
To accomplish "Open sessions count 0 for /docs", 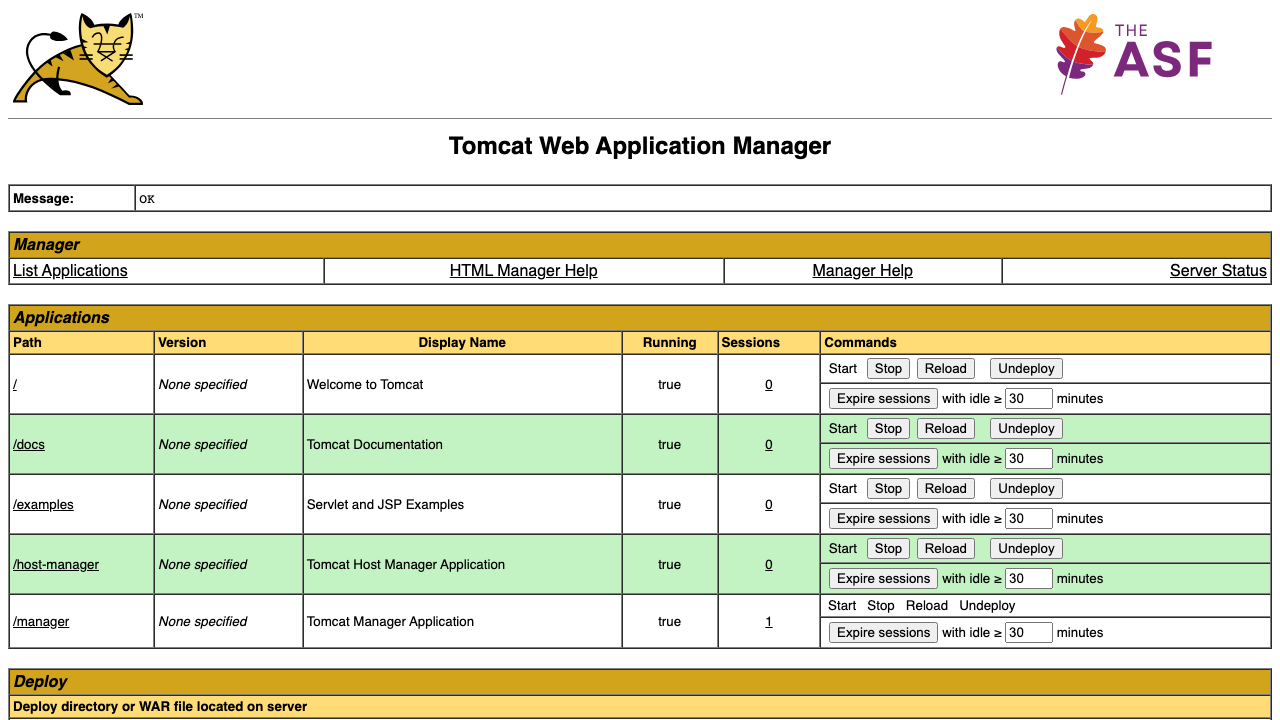I will pos(769,445).
